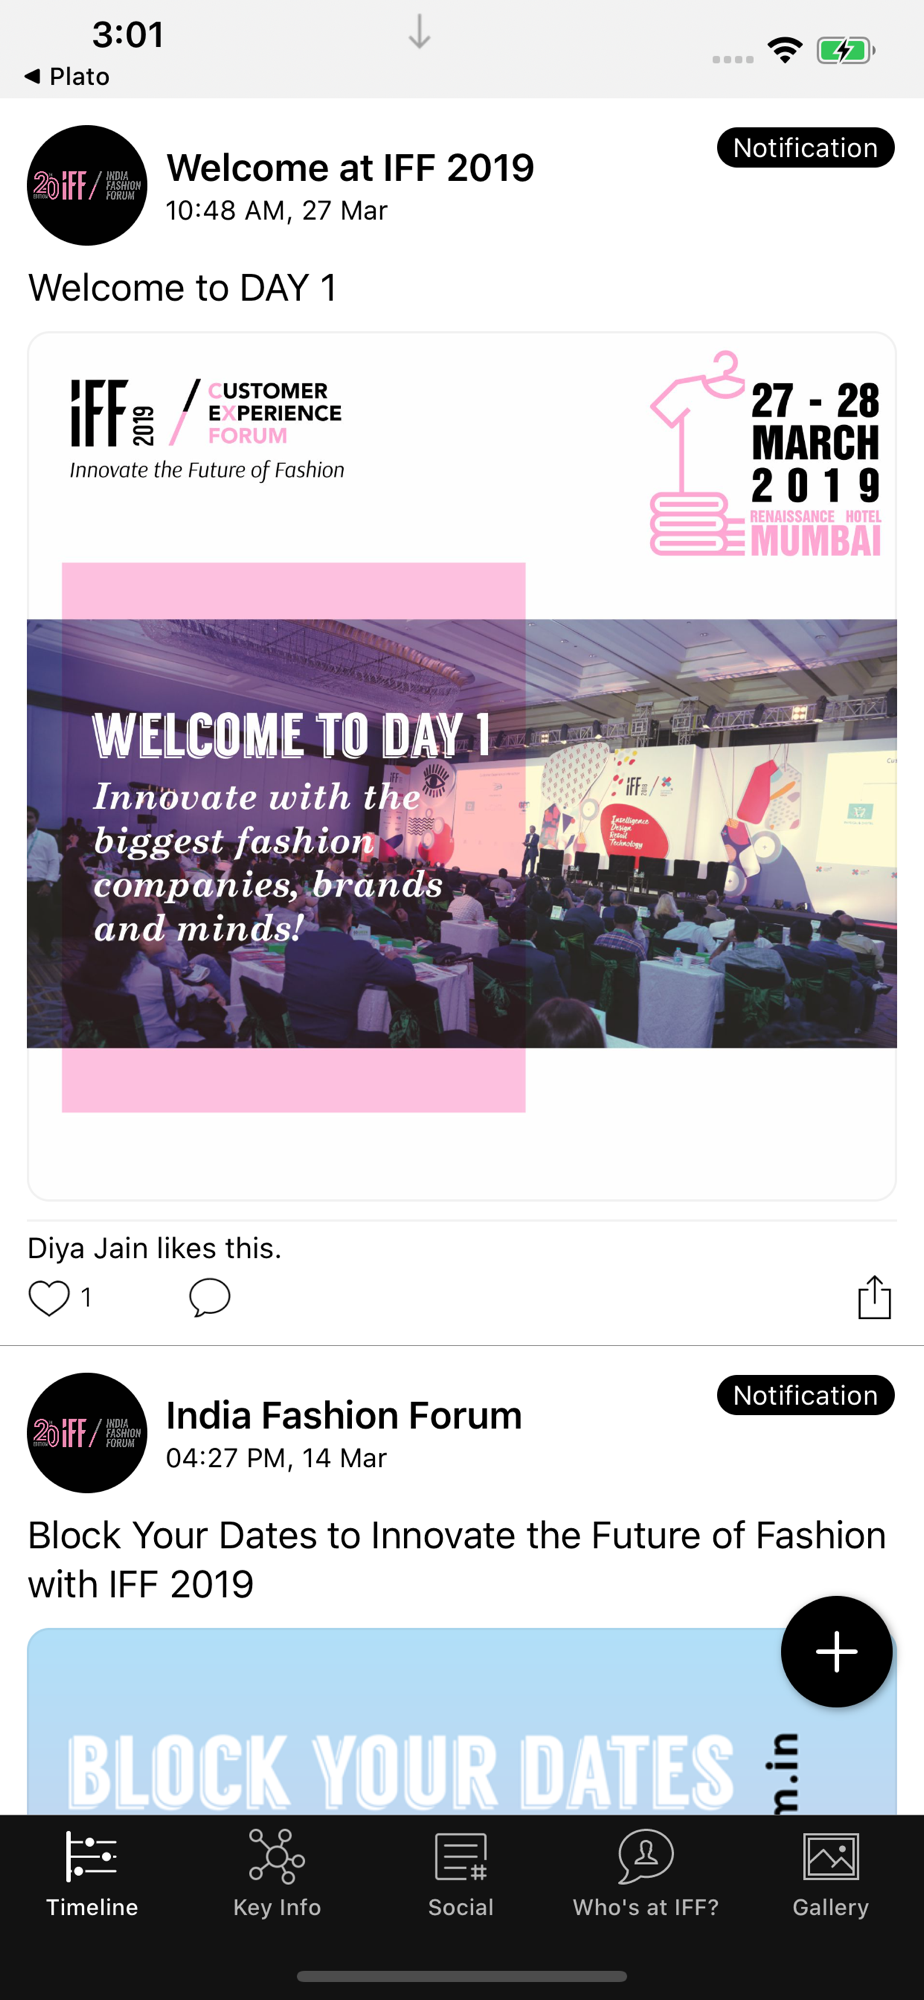
Task: Open the Block Your Dates image
Action: (x=462, y=1722)
